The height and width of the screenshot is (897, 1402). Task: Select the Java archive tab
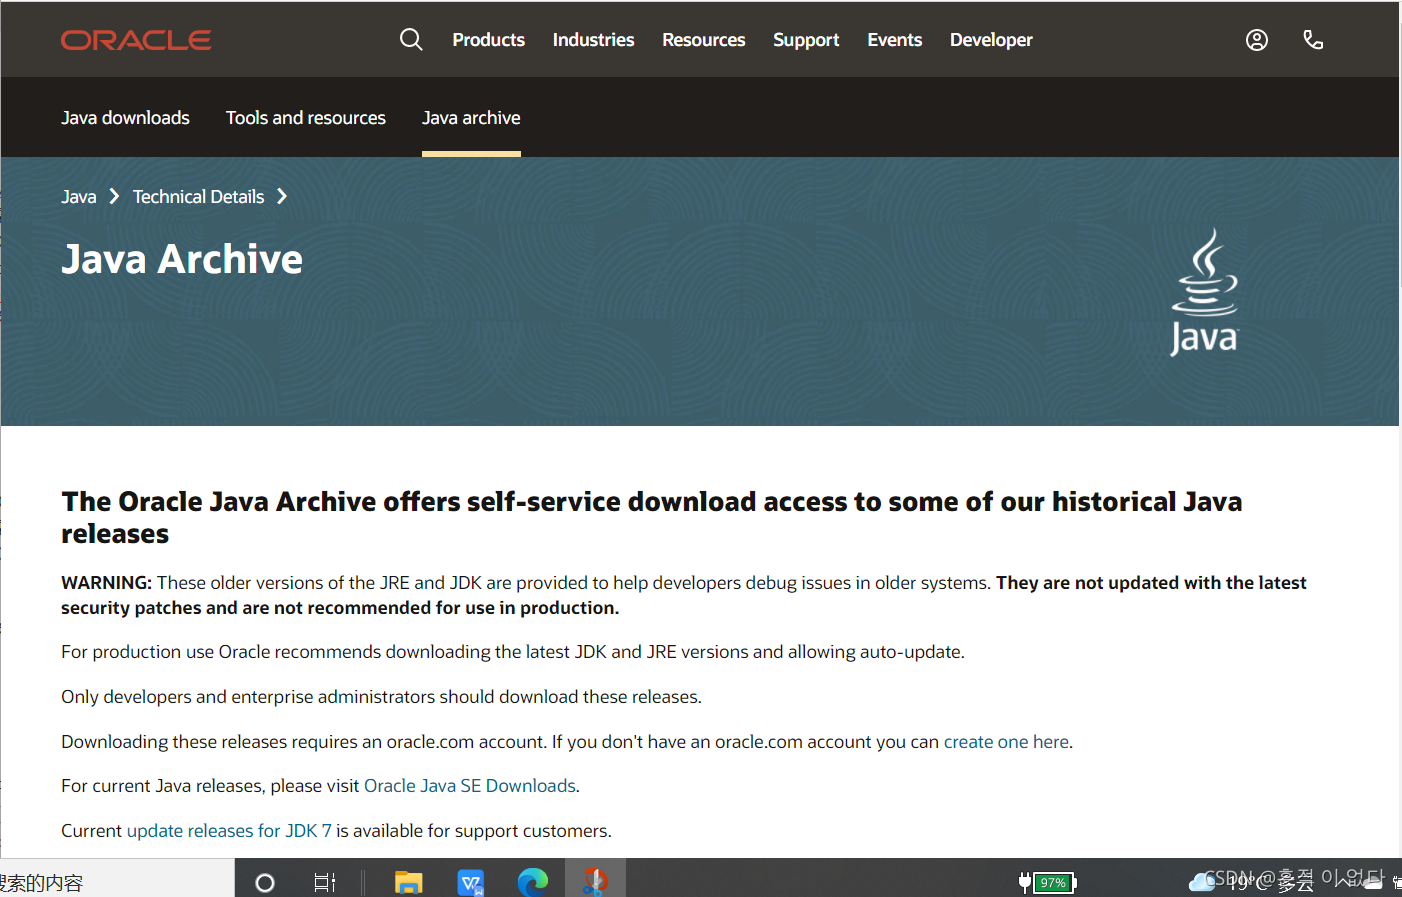(471, 118)
